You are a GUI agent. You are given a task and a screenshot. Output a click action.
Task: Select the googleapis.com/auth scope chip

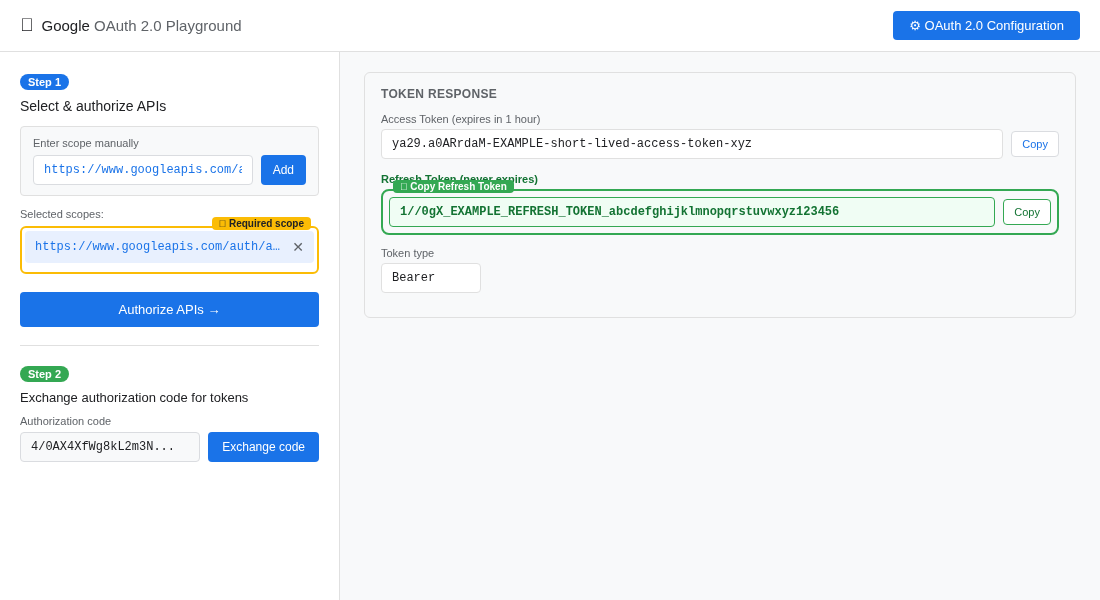pos(169,247)
